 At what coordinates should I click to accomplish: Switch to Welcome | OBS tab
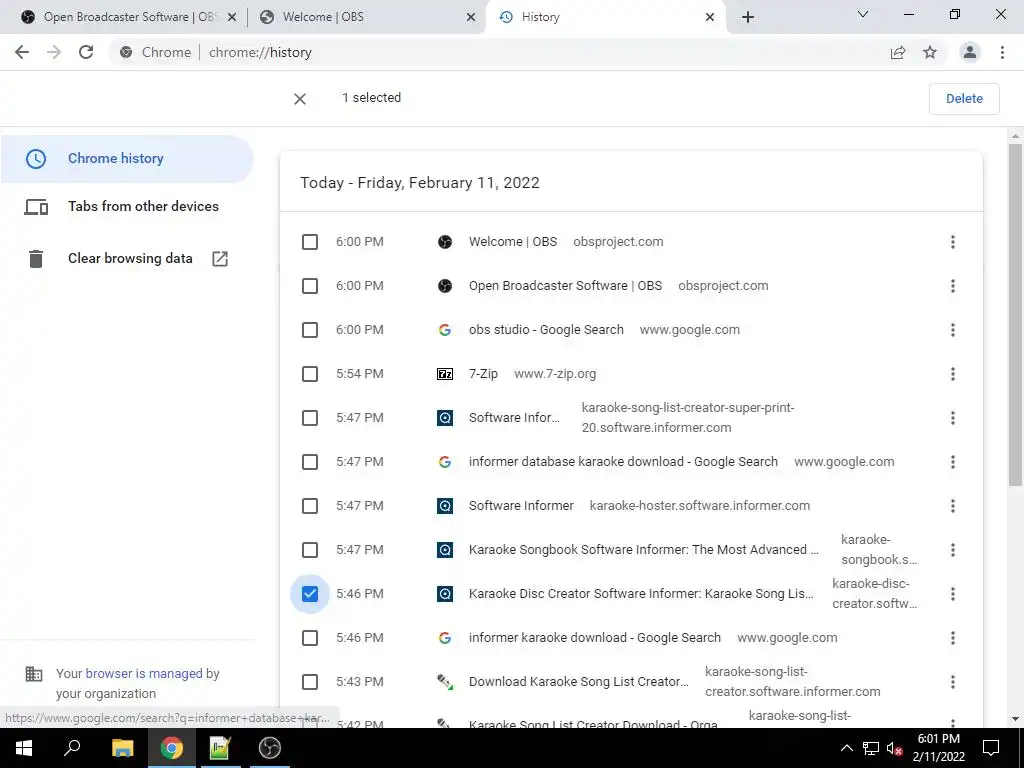366,17
